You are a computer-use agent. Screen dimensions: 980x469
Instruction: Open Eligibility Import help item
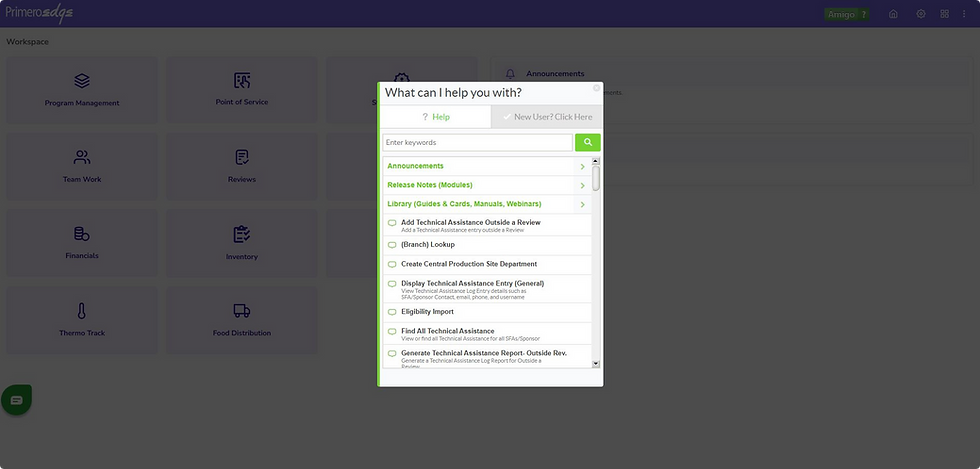pyautogui.click(x=487, y=312)
